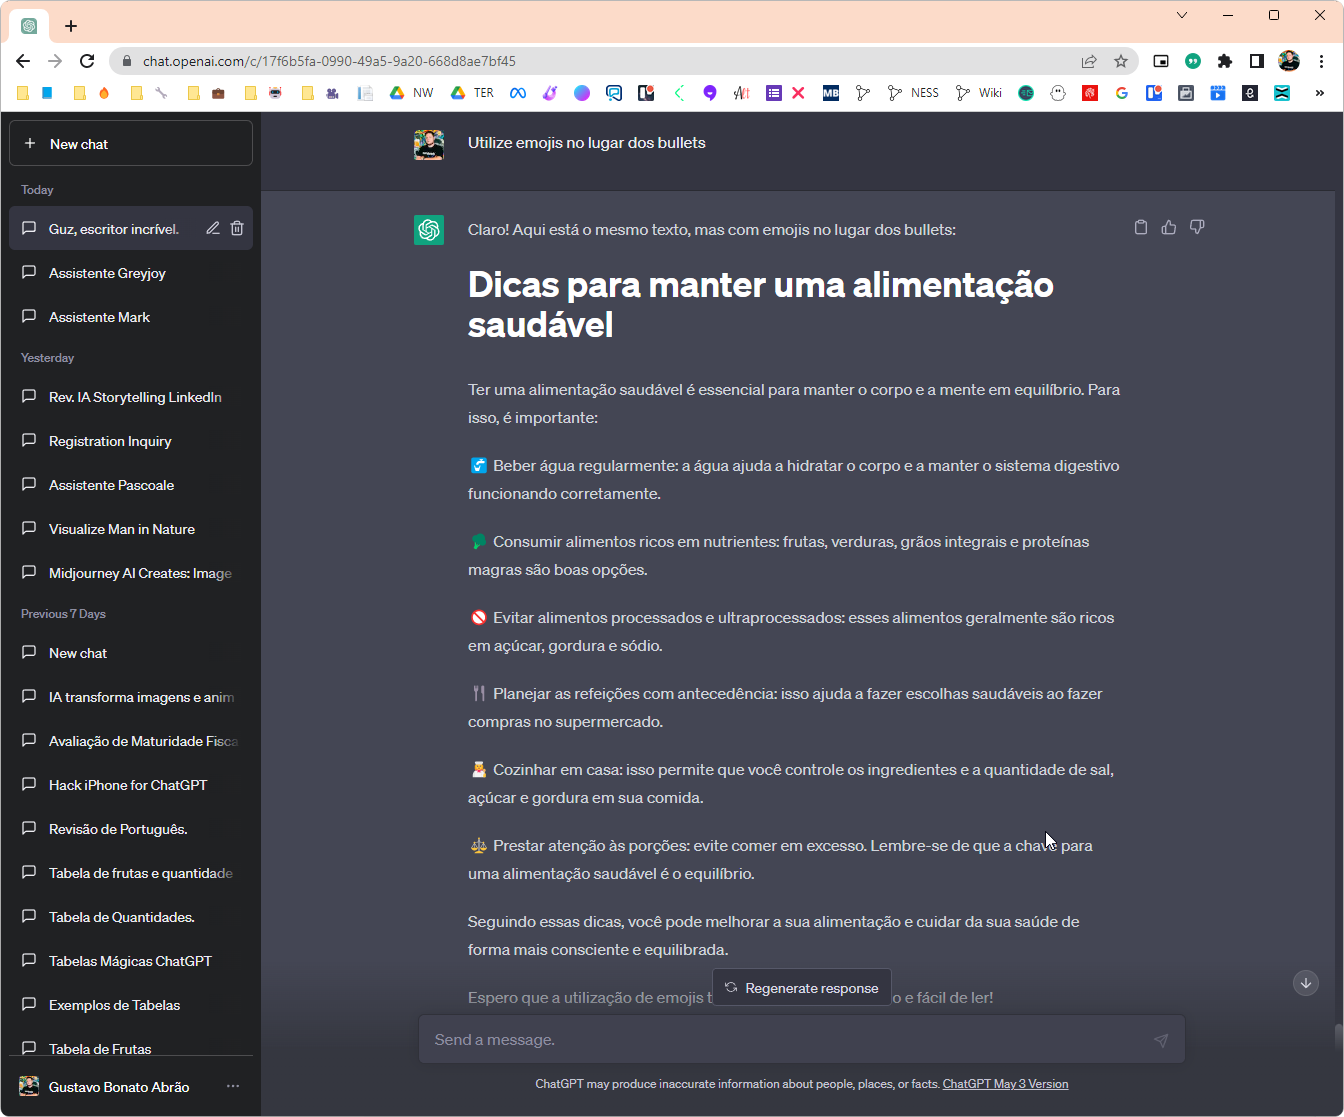Send the message with the paper plane icon
Viewport: 1344px width, 1117px height.
tap(1161, 1040)
